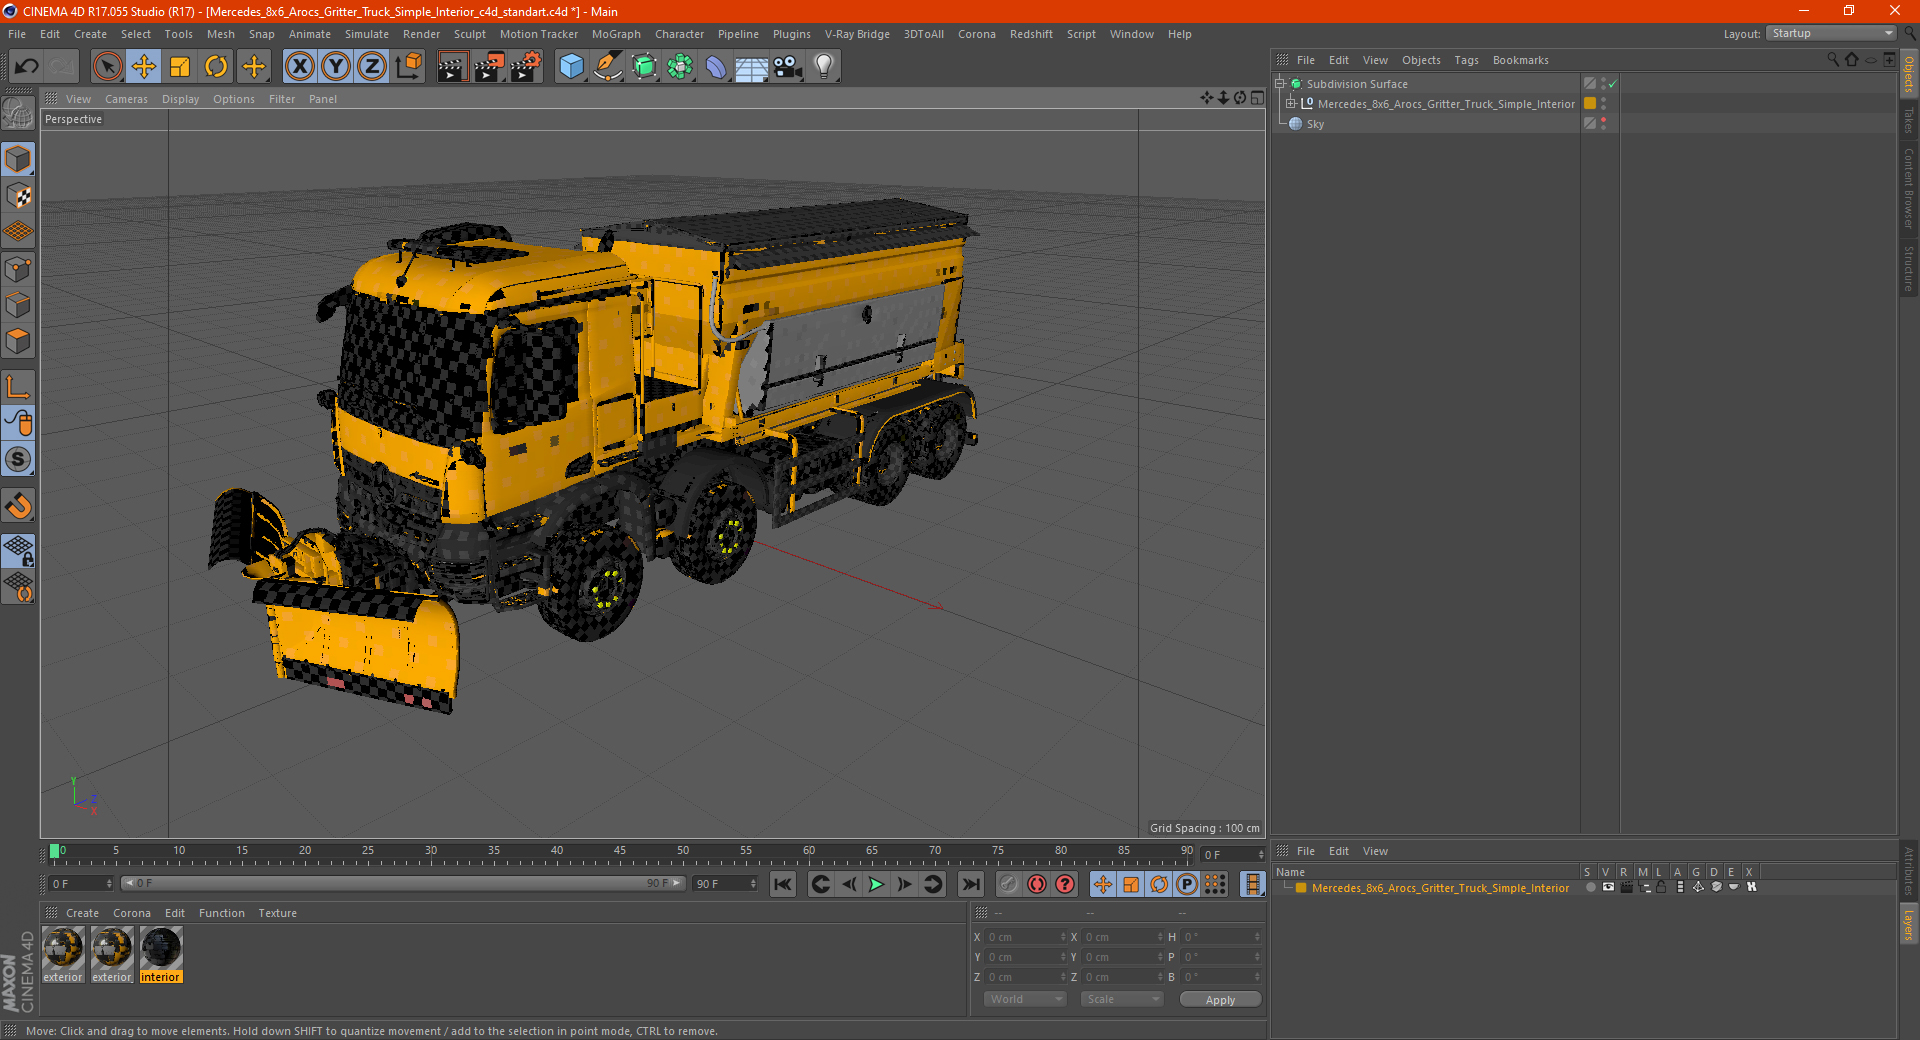Open the World coordinate dropdown
Screen dimensions: 1920x1040
1025,999
